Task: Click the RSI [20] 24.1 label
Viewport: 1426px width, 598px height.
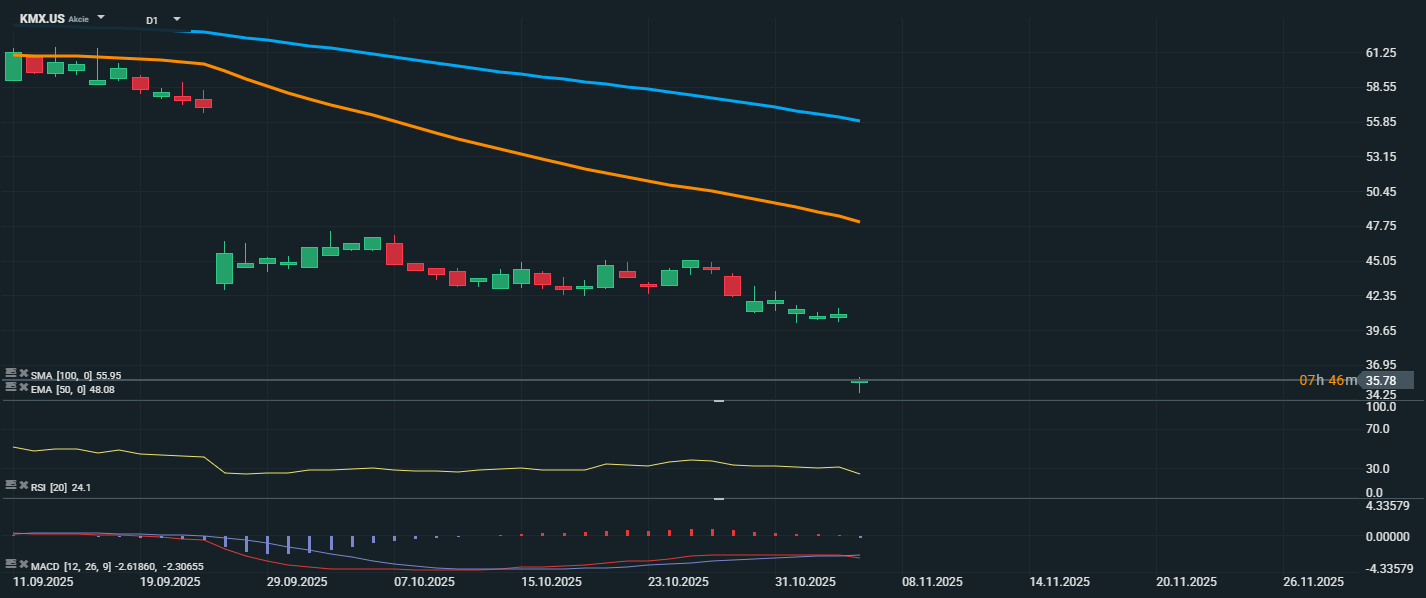Action: (61, 487)
